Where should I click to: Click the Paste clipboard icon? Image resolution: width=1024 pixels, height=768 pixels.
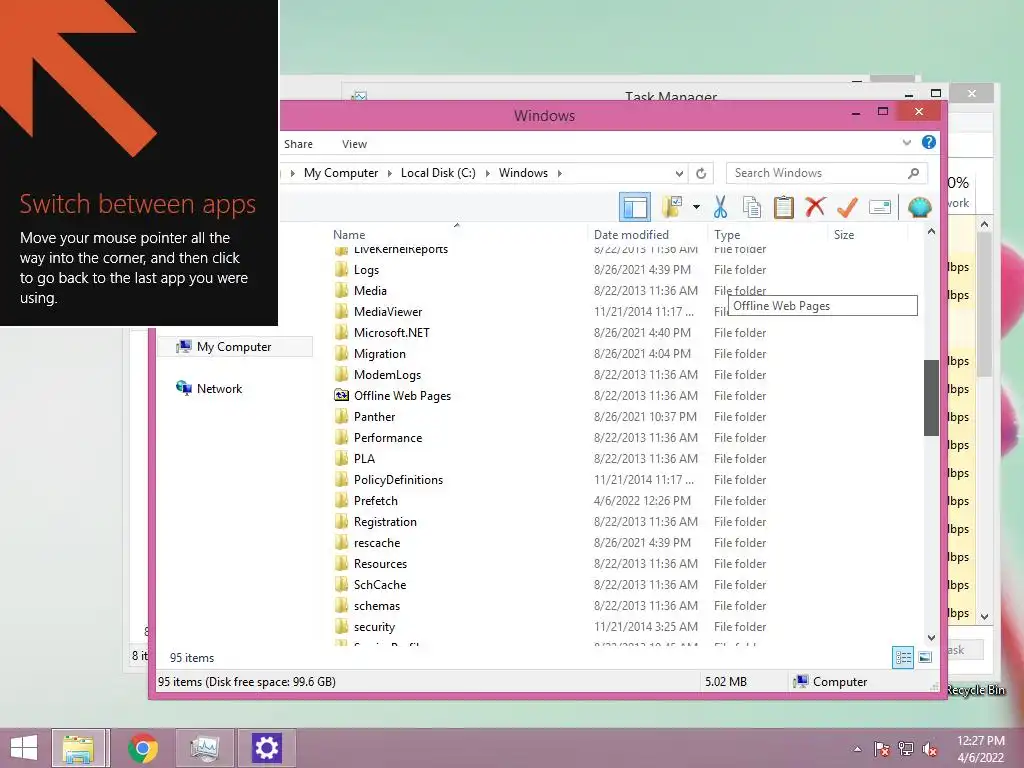(783, 207)
